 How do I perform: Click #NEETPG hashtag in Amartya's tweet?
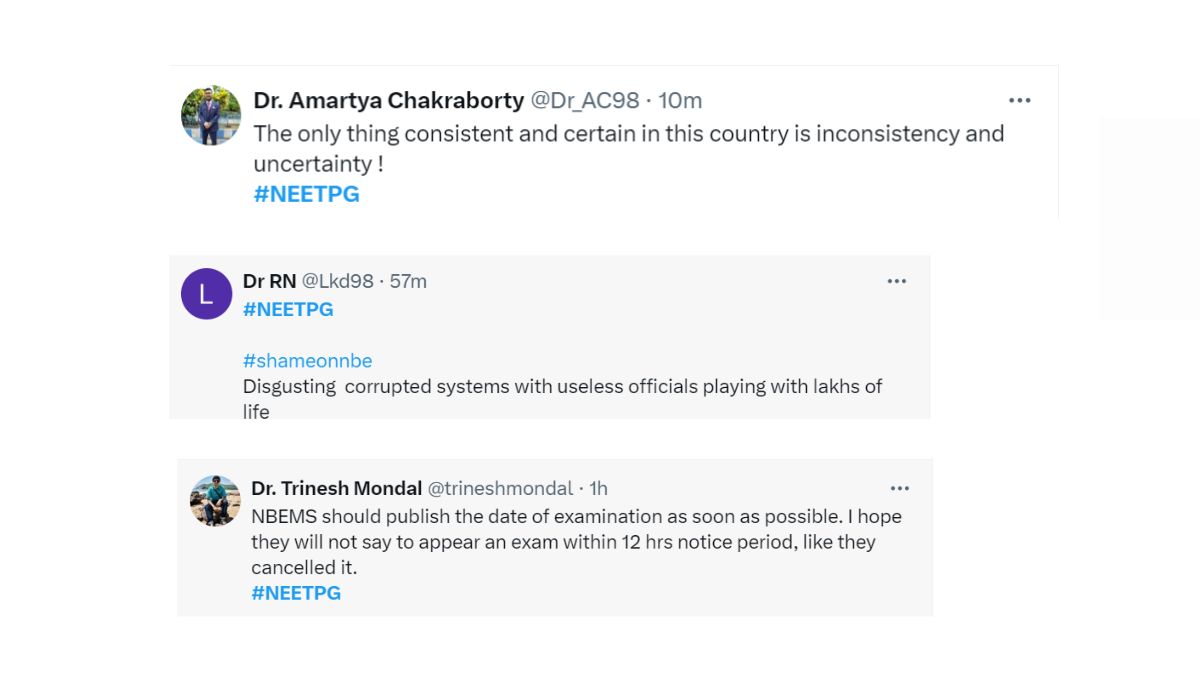point(306,195)
